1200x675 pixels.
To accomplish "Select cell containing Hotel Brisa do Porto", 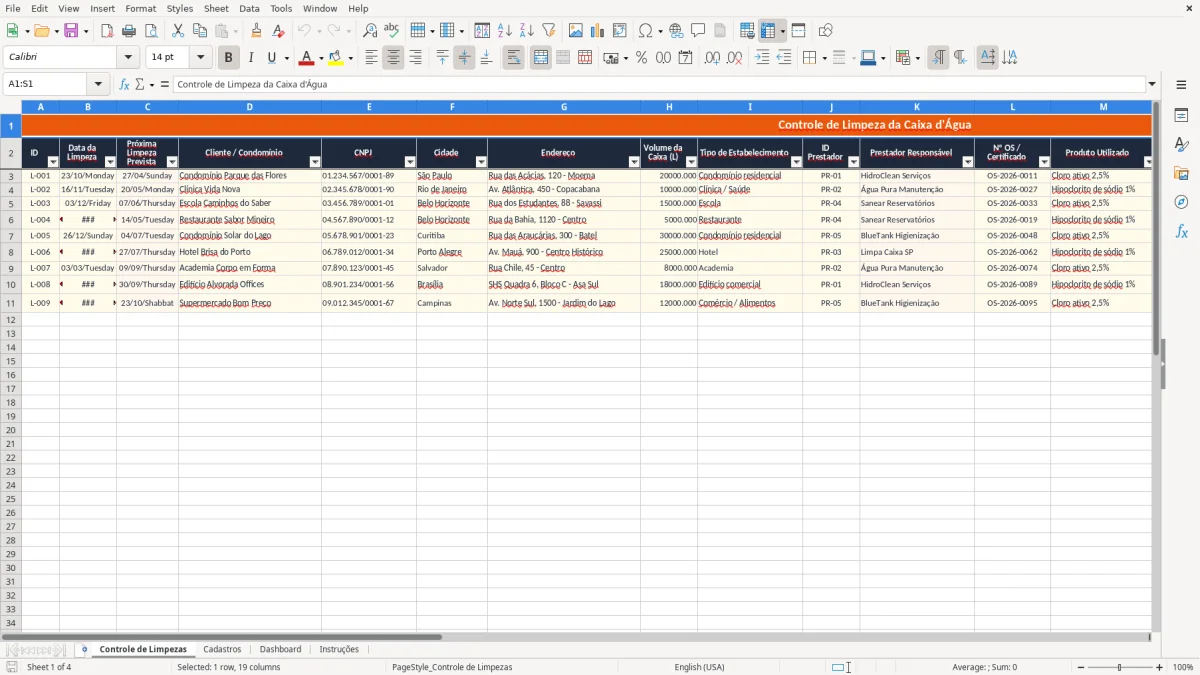I will click(x=249, y=252).
